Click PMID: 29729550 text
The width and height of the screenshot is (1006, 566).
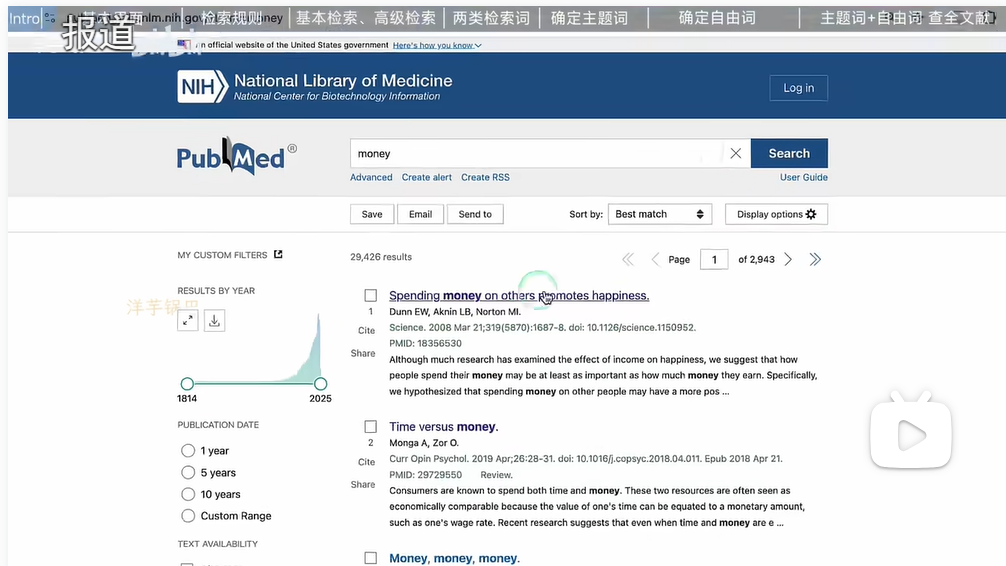[x=425, y=475]
